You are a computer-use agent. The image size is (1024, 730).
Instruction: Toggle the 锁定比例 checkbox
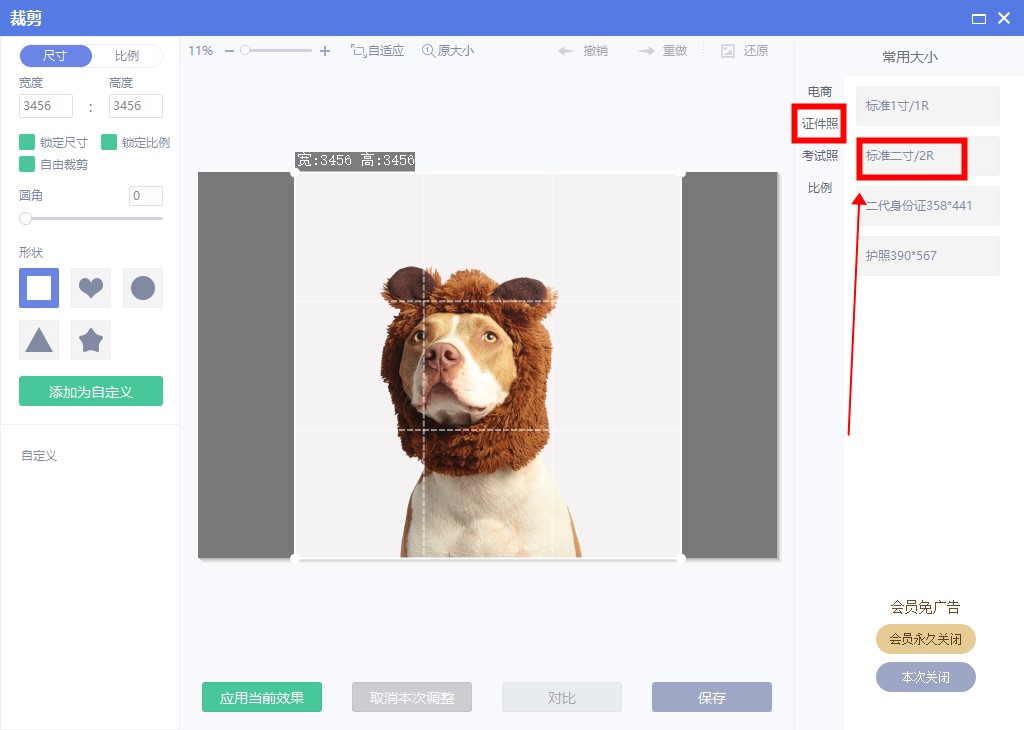click(x=109, y=142)
